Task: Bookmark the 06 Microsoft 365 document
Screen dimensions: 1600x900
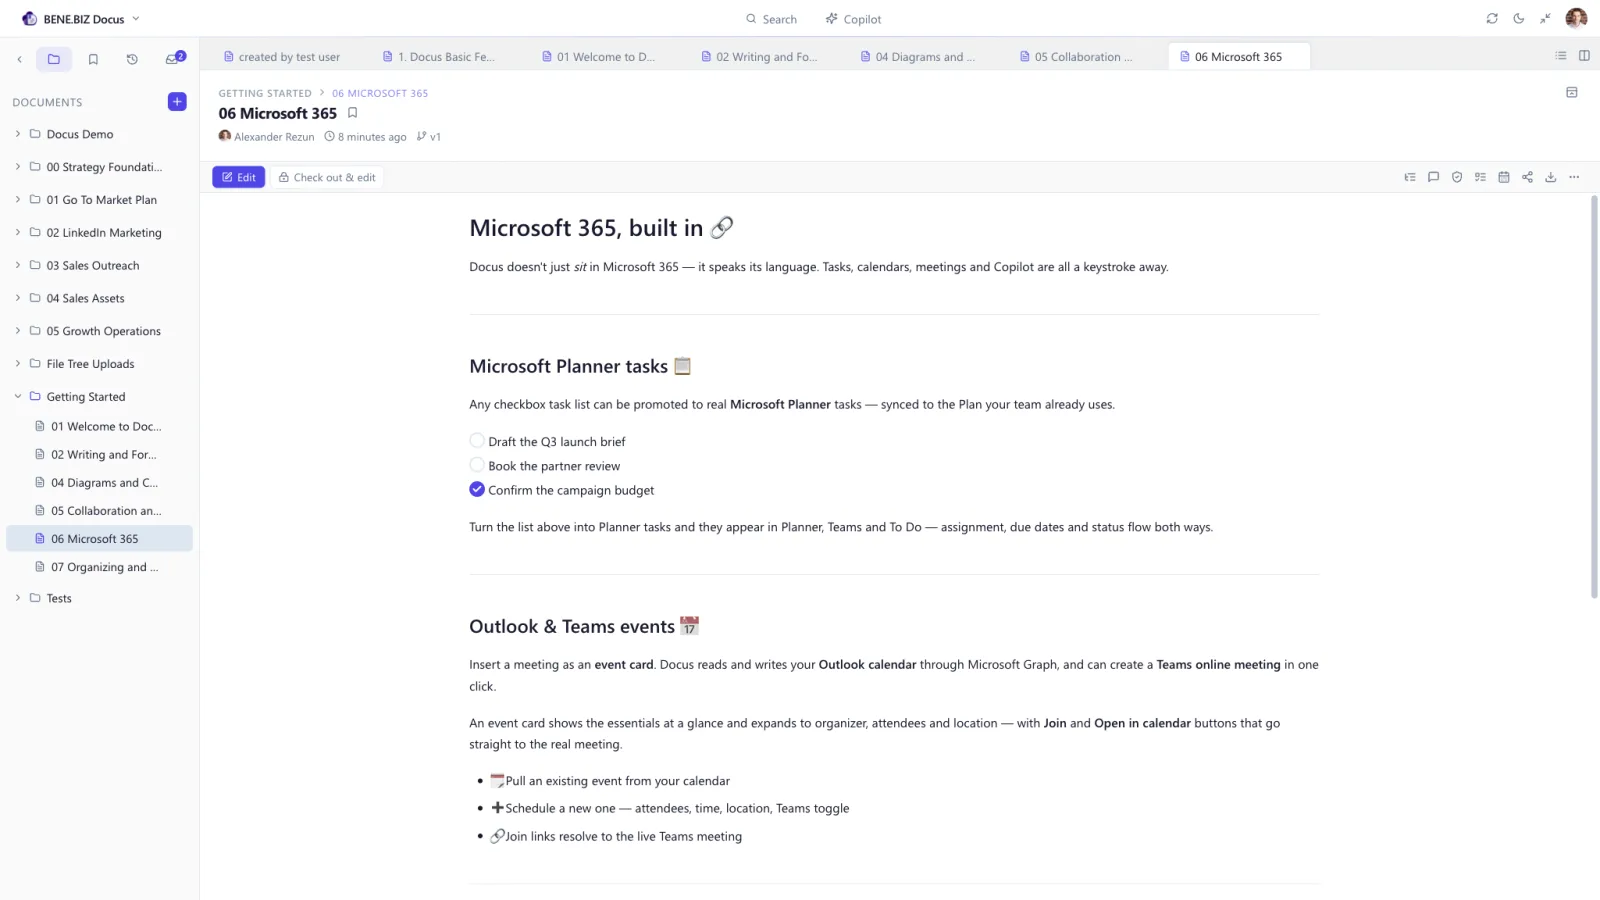Action: [x=352, y=113]
